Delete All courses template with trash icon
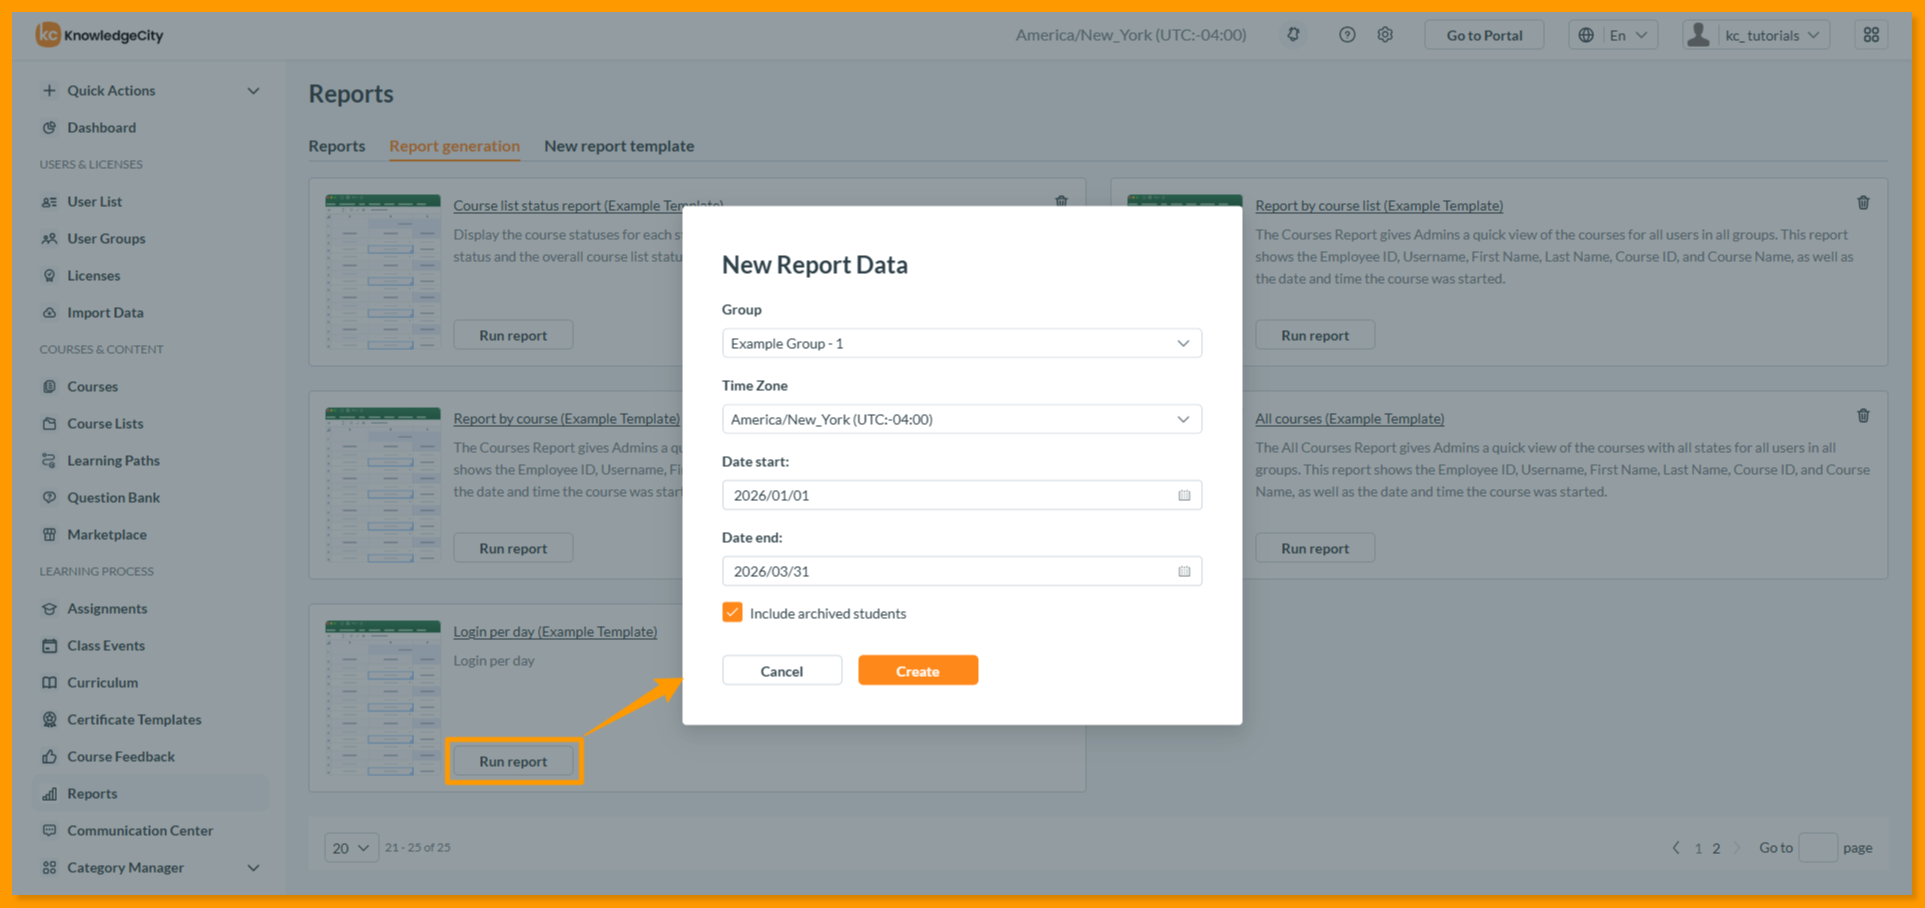1925x908 pixels. [1863, 416]
